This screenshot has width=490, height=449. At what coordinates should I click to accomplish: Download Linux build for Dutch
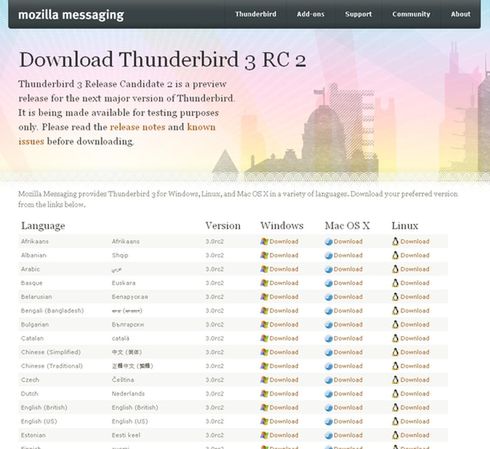tap(415, 394)
